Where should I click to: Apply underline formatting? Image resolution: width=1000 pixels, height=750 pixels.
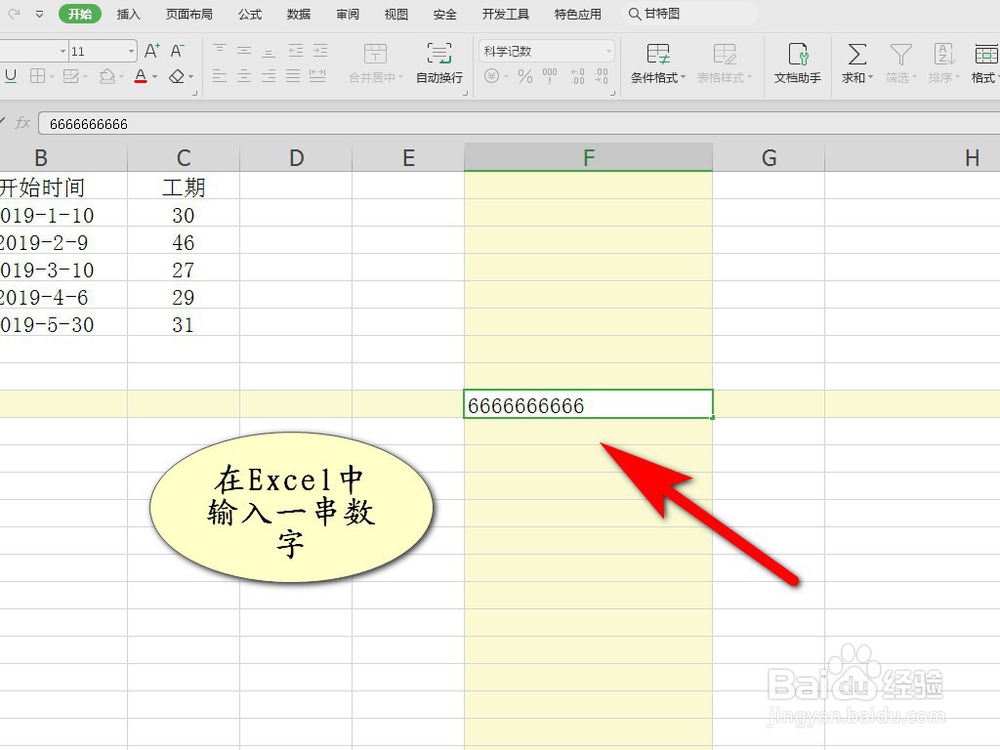pyautogui.click(x=10, y=75)
